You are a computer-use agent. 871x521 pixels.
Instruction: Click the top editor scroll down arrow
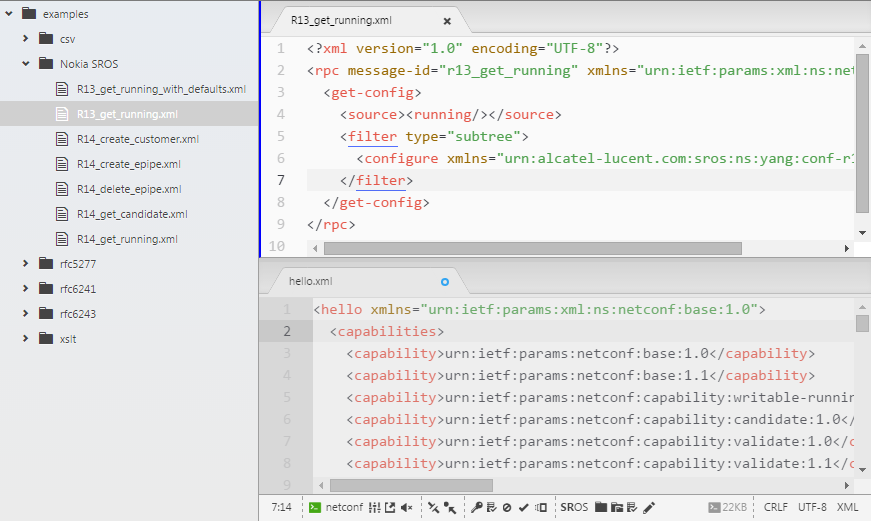pos(862,233)
